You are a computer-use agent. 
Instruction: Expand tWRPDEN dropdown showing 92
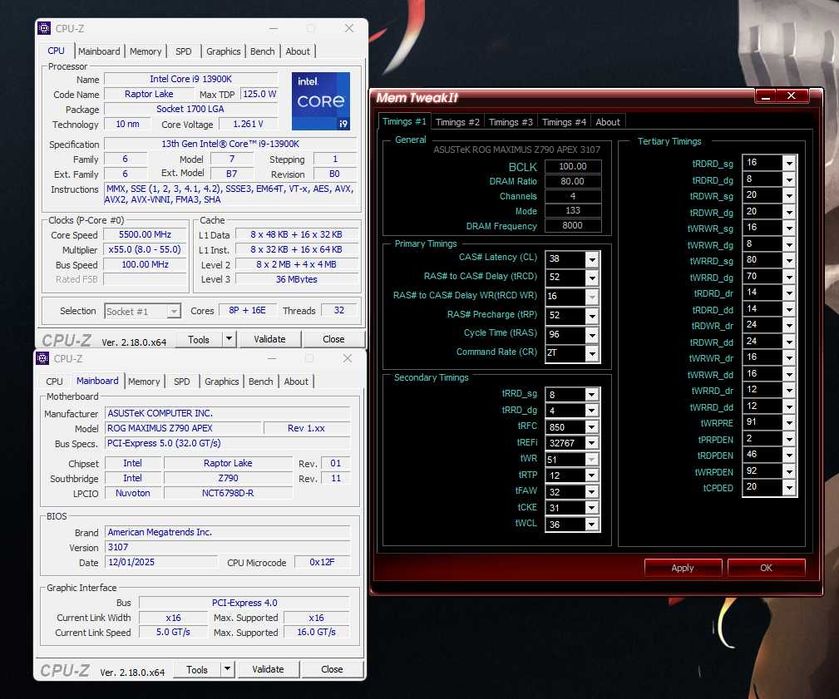point(789,472)
